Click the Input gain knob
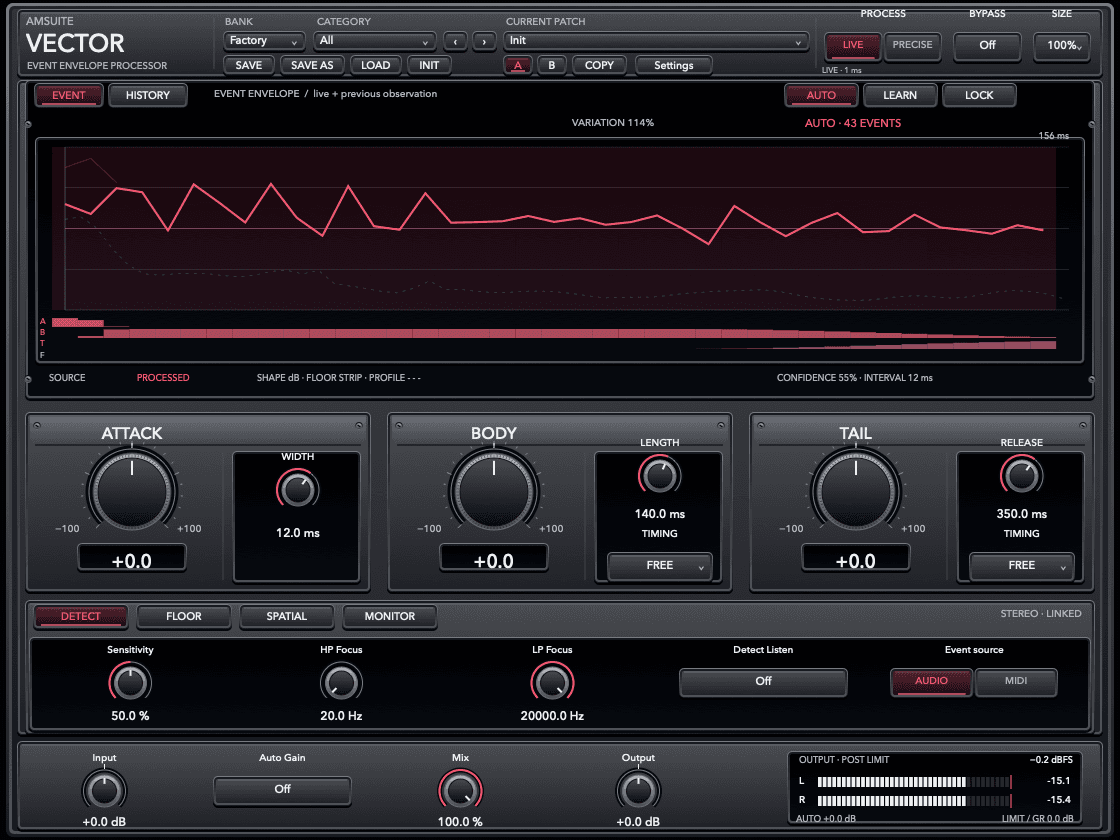The width and height of the screenshot is (1120, 840). pos(104,791)
